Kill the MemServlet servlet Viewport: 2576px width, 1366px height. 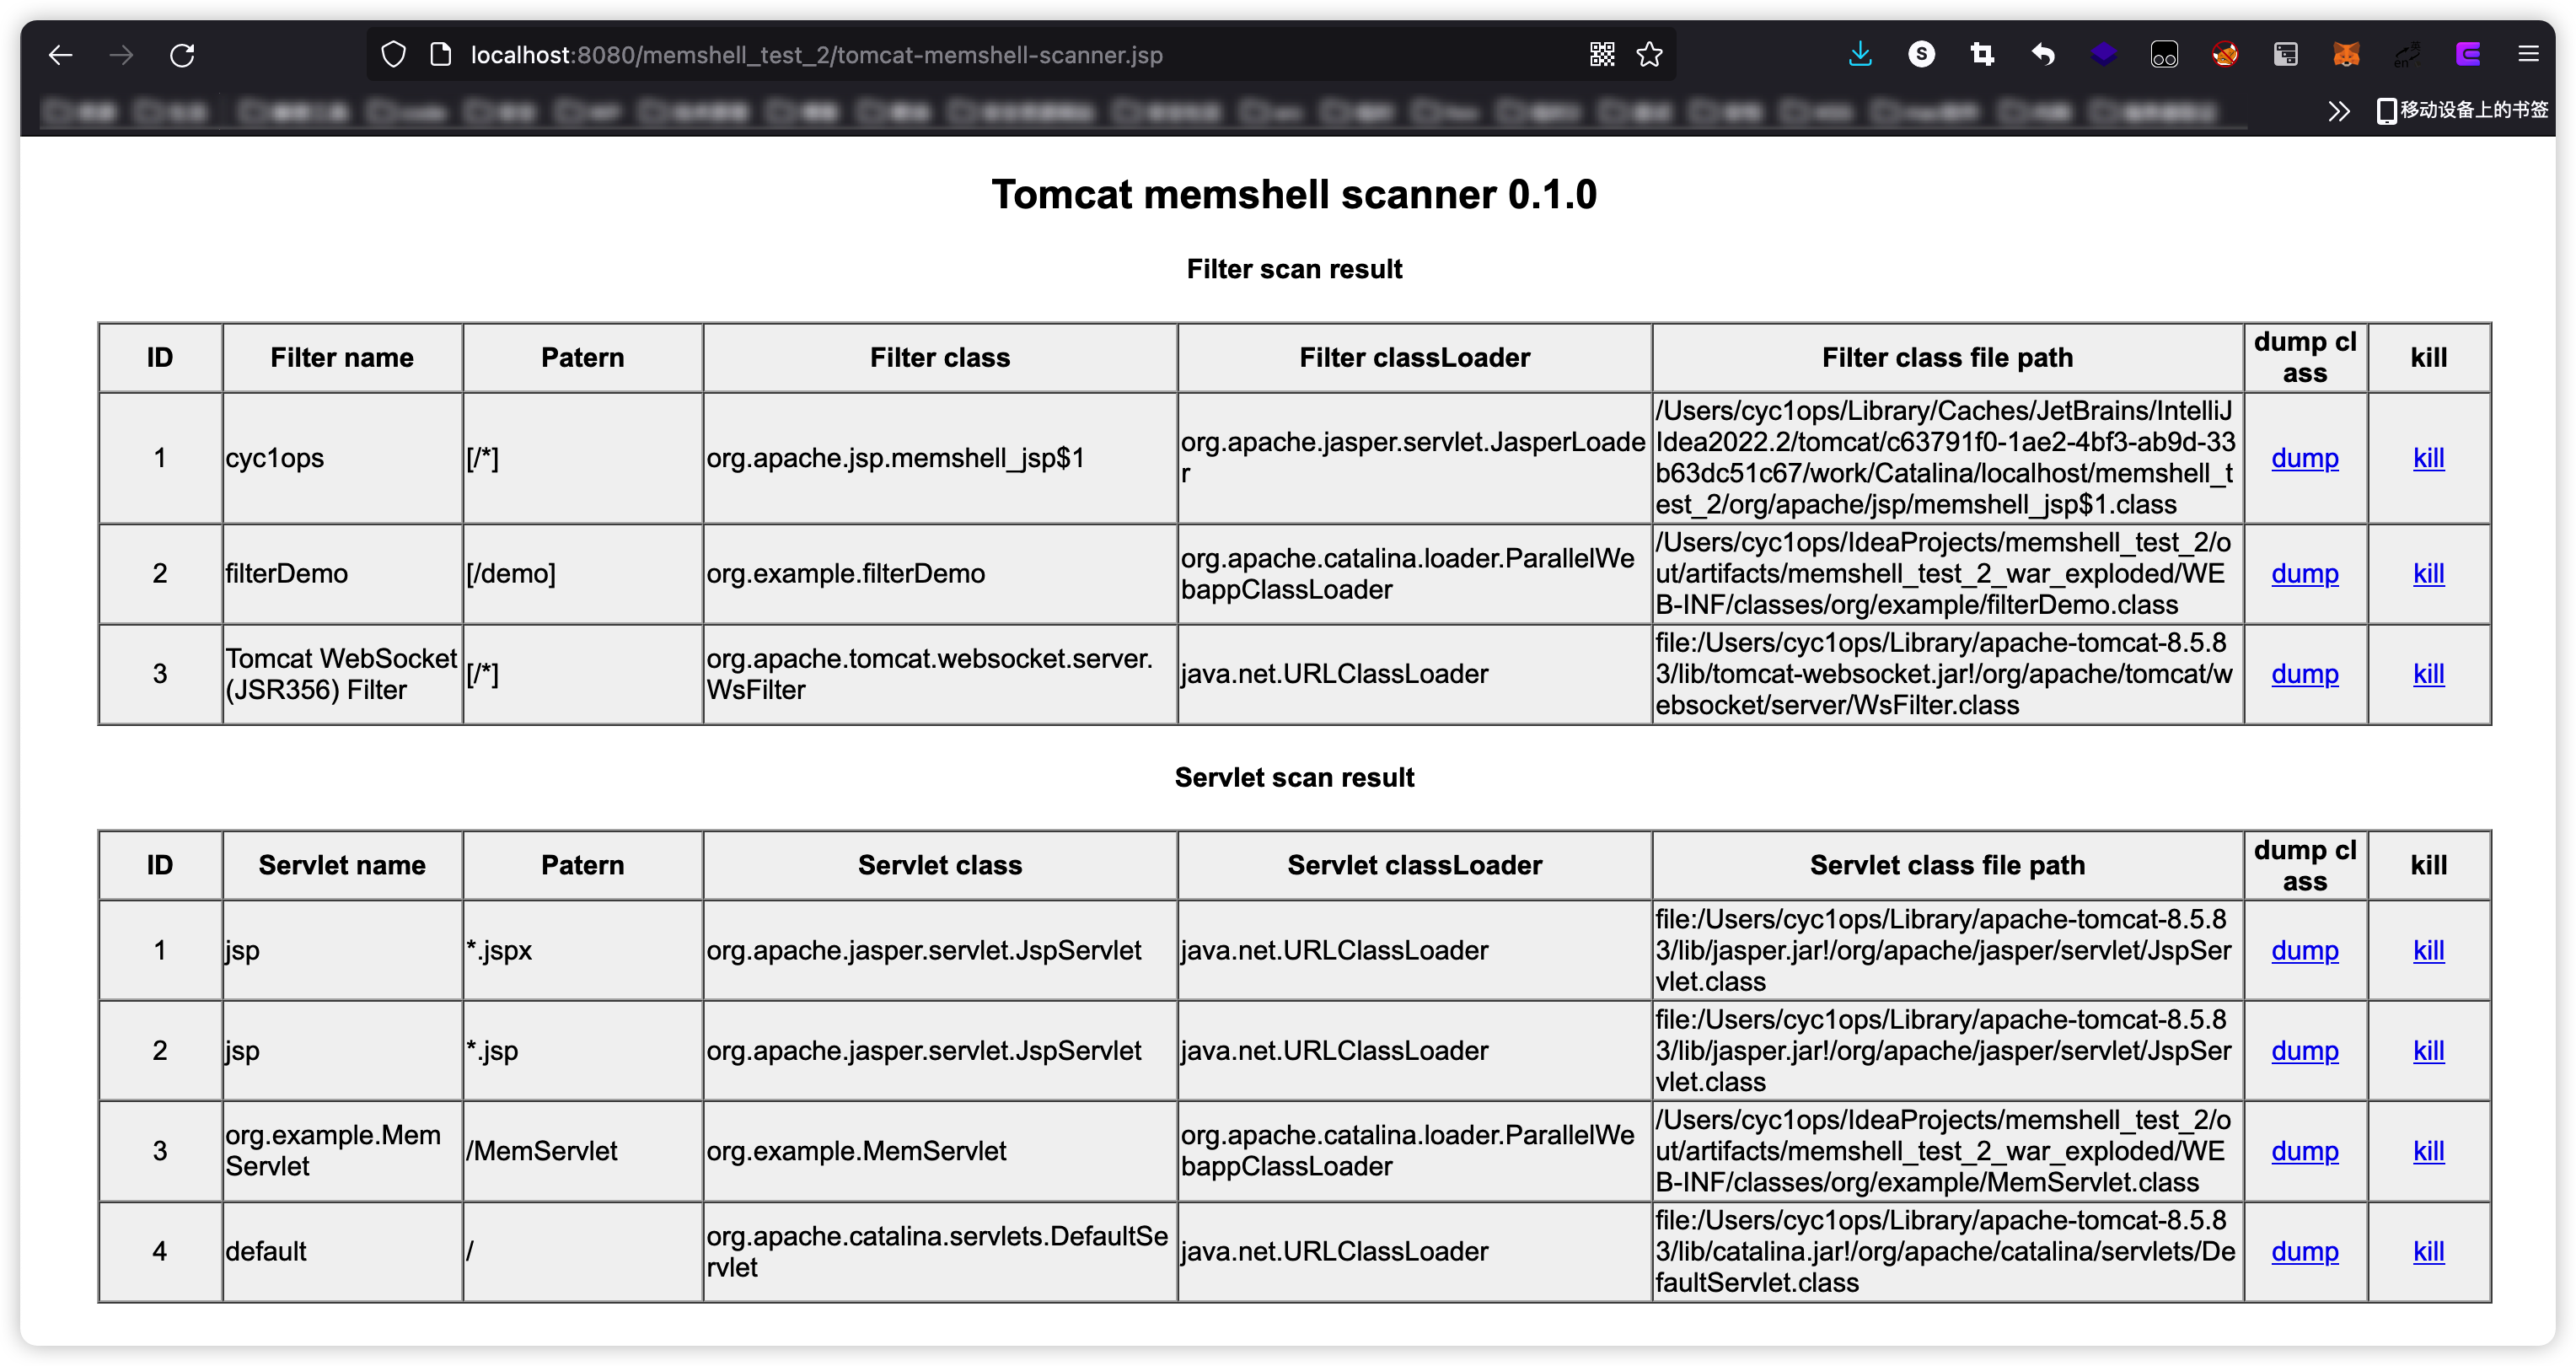[2428, 1151]
